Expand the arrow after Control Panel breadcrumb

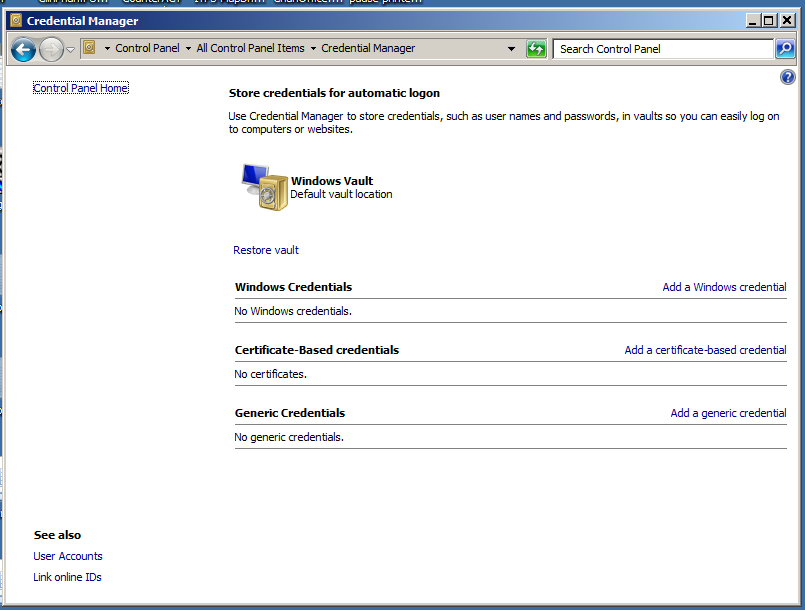pos(188,48)
